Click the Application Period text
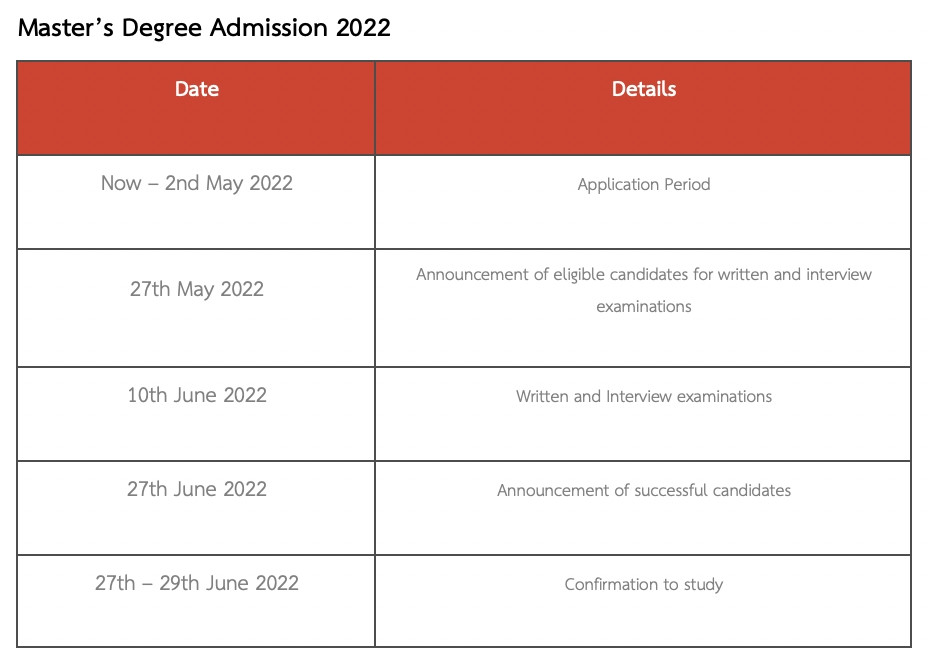The image size is (928, 664). click(643, 184)
